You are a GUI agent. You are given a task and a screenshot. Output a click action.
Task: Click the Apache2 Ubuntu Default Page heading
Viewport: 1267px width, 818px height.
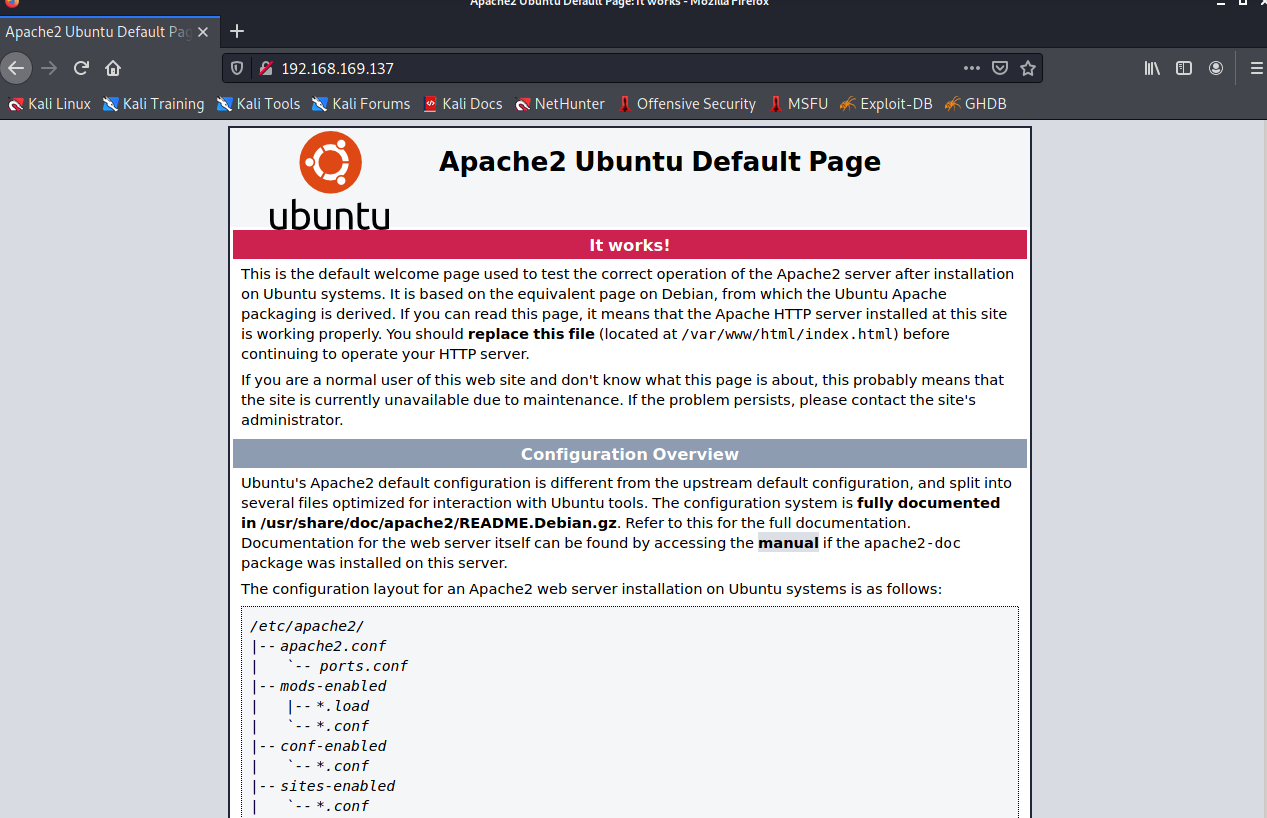tap(660, 162)
